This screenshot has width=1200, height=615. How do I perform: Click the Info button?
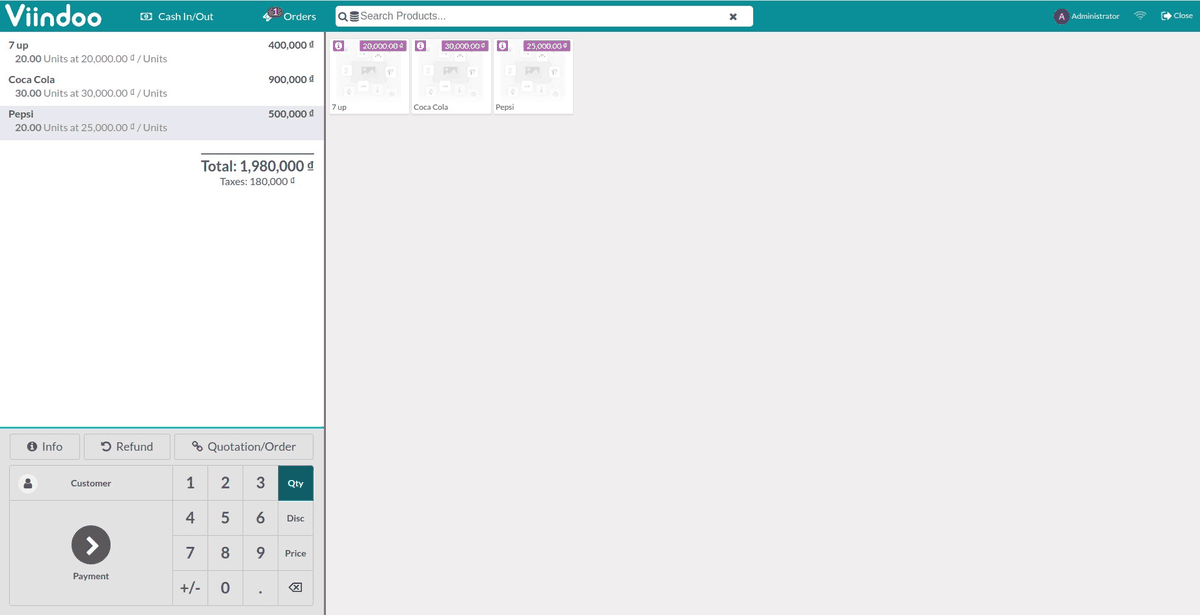click(x=45, y=447)
